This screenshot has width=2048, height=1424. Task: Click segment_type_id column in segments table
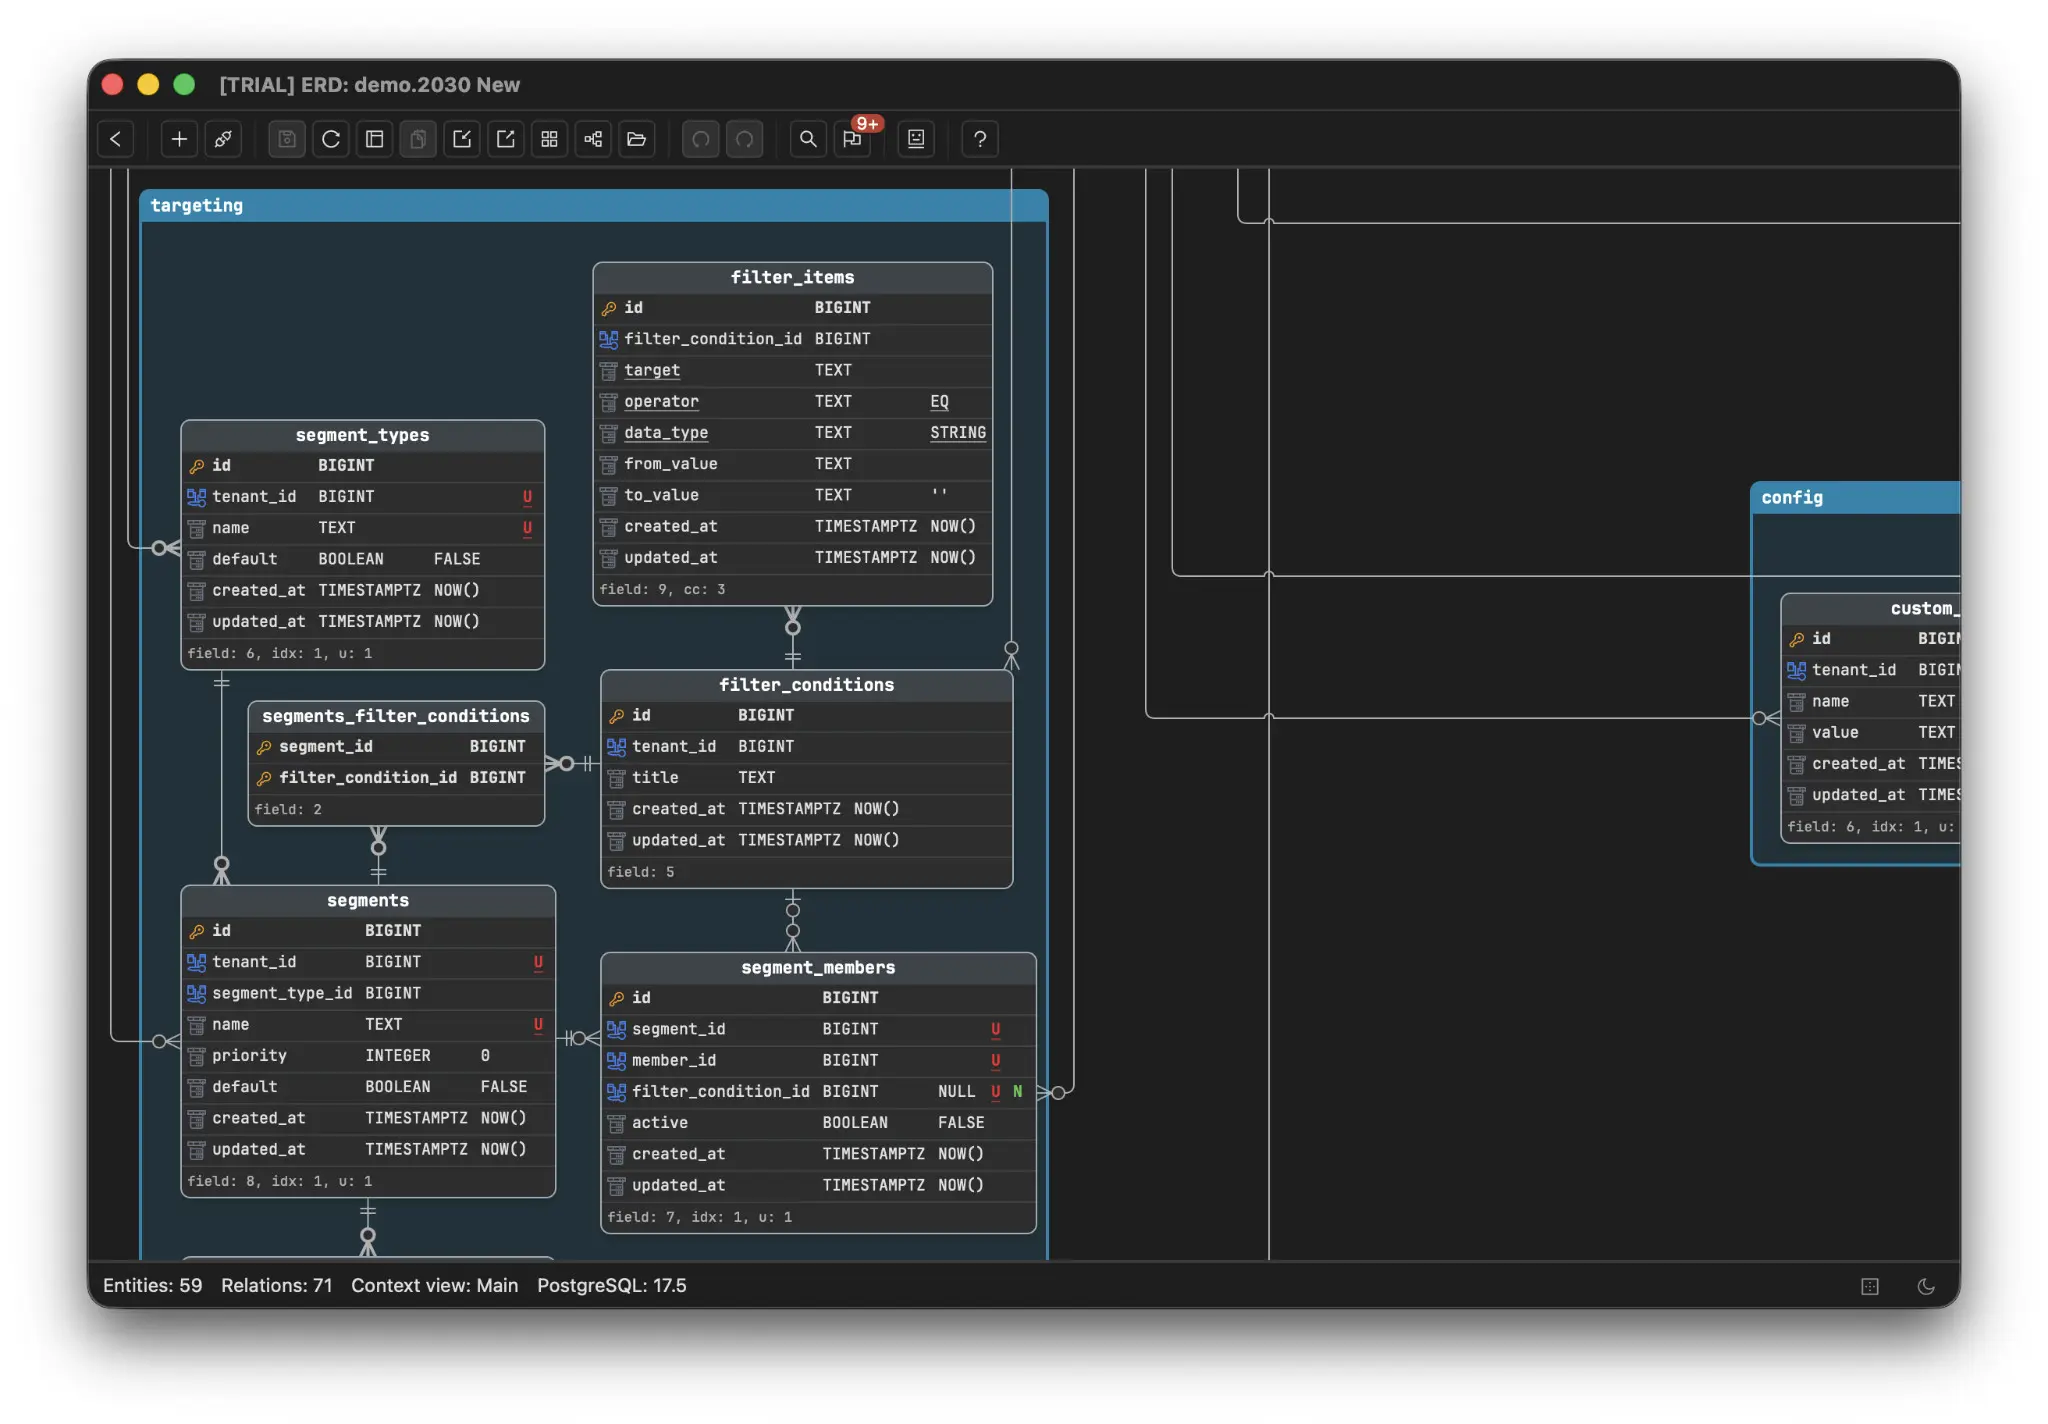368,993
